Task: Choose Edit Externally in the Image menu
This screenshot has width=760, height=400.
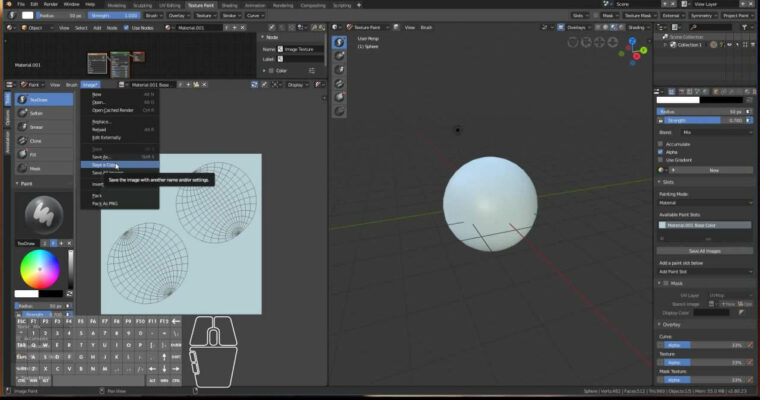Action: pos(120,138)
